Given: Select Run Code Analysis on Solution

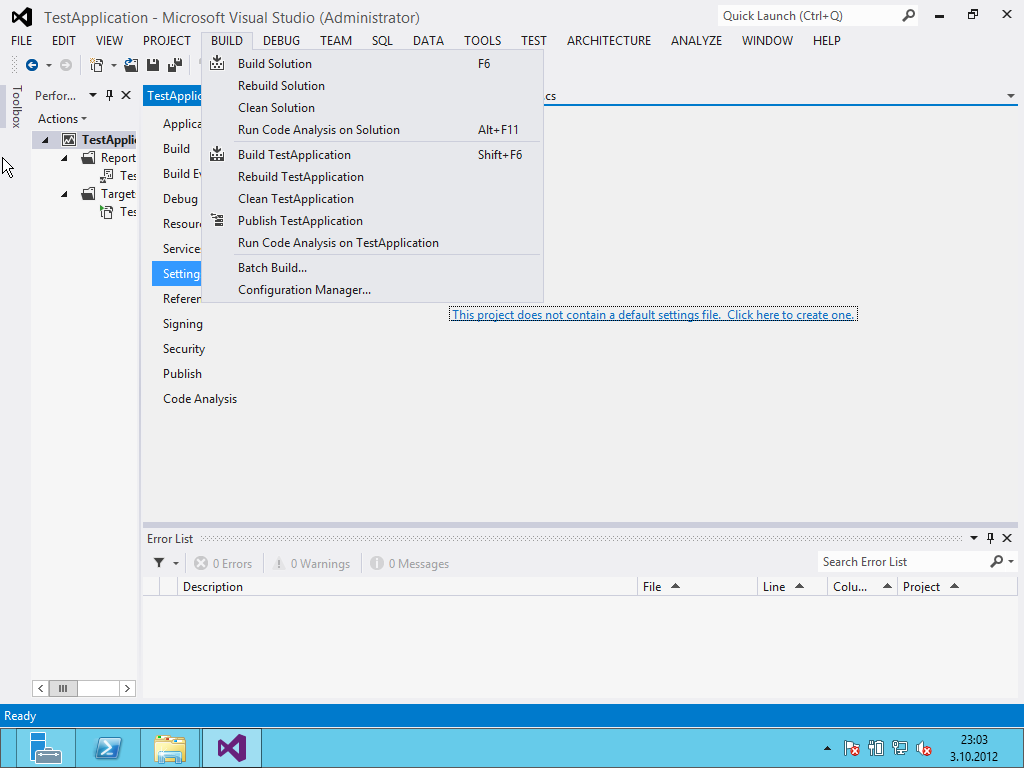Looking at the screenshot, I should pos(372,129).
